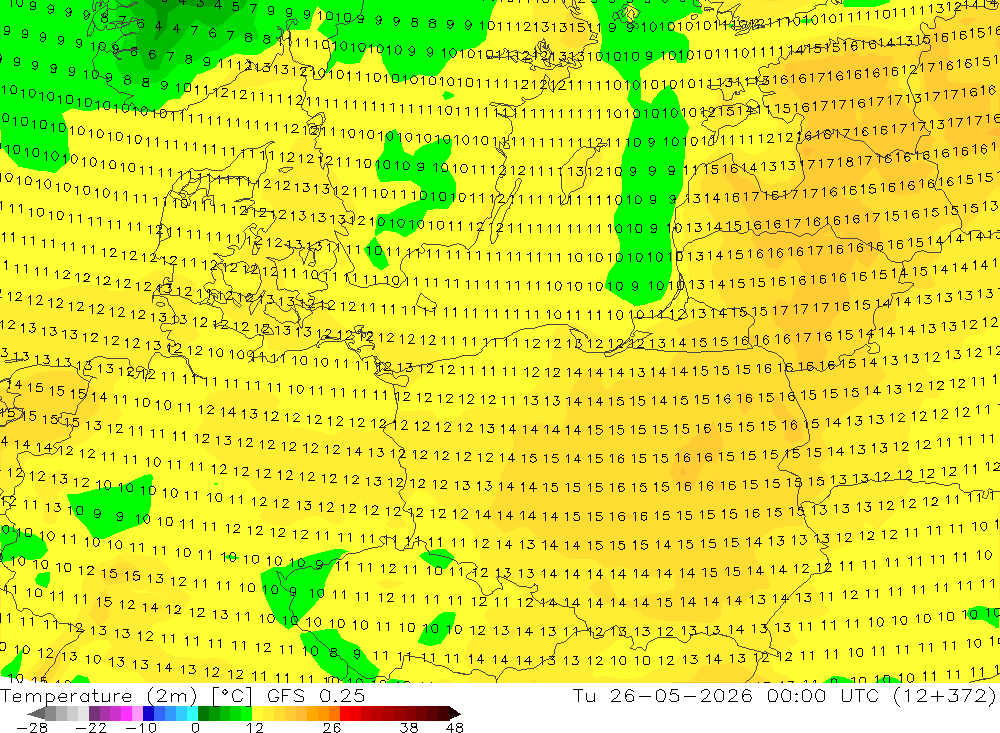This screenshot has width=1000, height=733.
Task: Click the '38' legend scale label
Action: click(409, 727)
